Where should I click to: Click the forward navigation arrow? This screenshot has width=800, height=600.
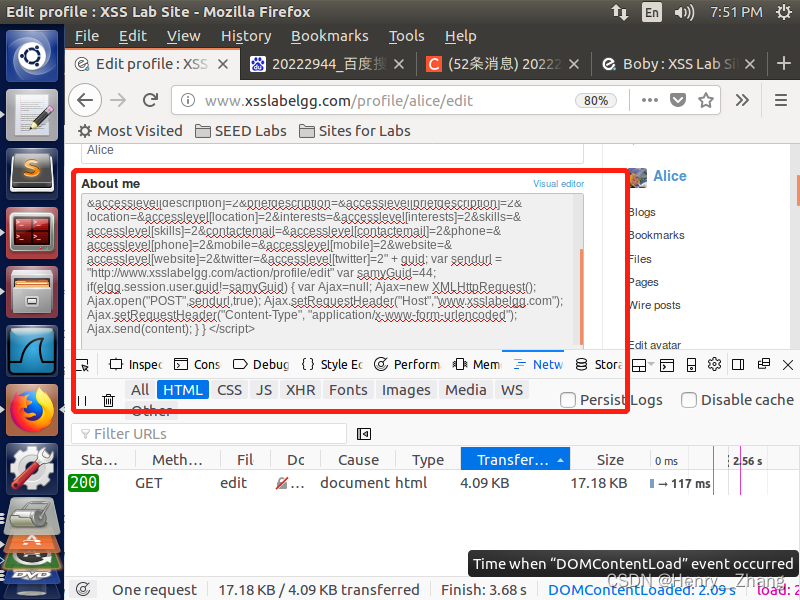(x=118, y=100)
